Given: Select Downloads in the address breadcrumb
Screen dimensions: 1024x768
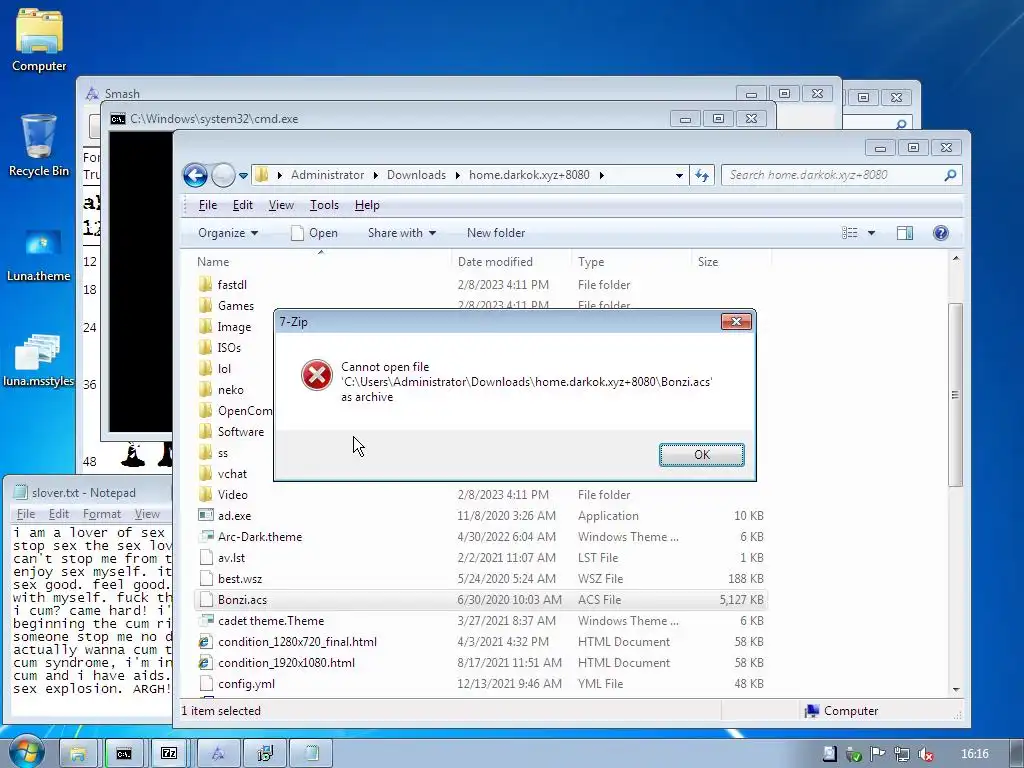Looking at the screenshot, I should tap(416, 175).
